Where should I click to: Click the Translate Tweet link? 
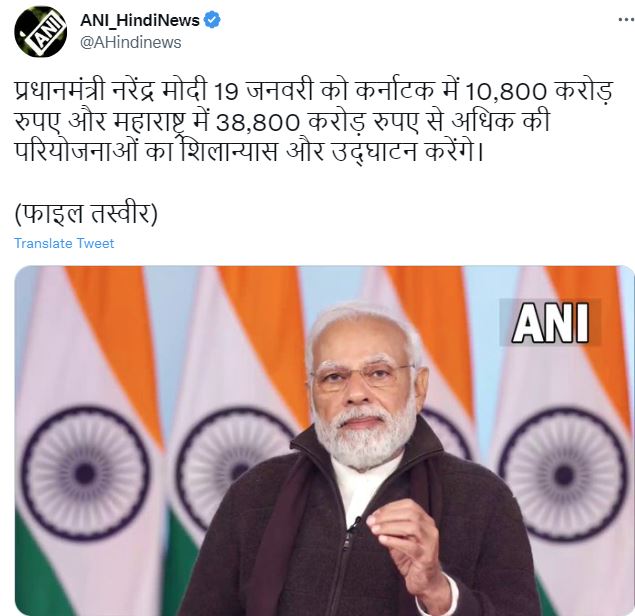click(x=64, y=243)
